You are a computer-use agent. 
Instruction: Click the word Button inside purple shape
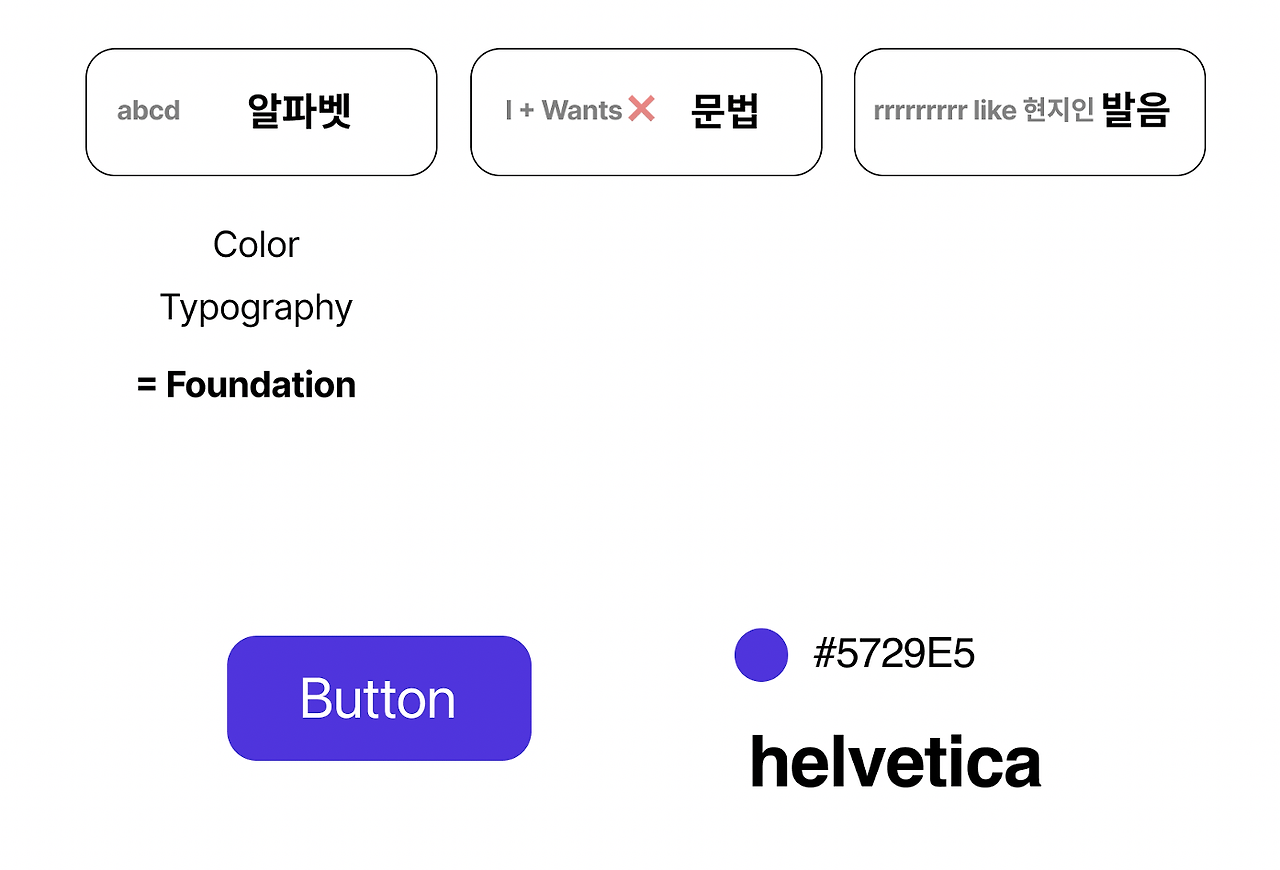(378, 698)
